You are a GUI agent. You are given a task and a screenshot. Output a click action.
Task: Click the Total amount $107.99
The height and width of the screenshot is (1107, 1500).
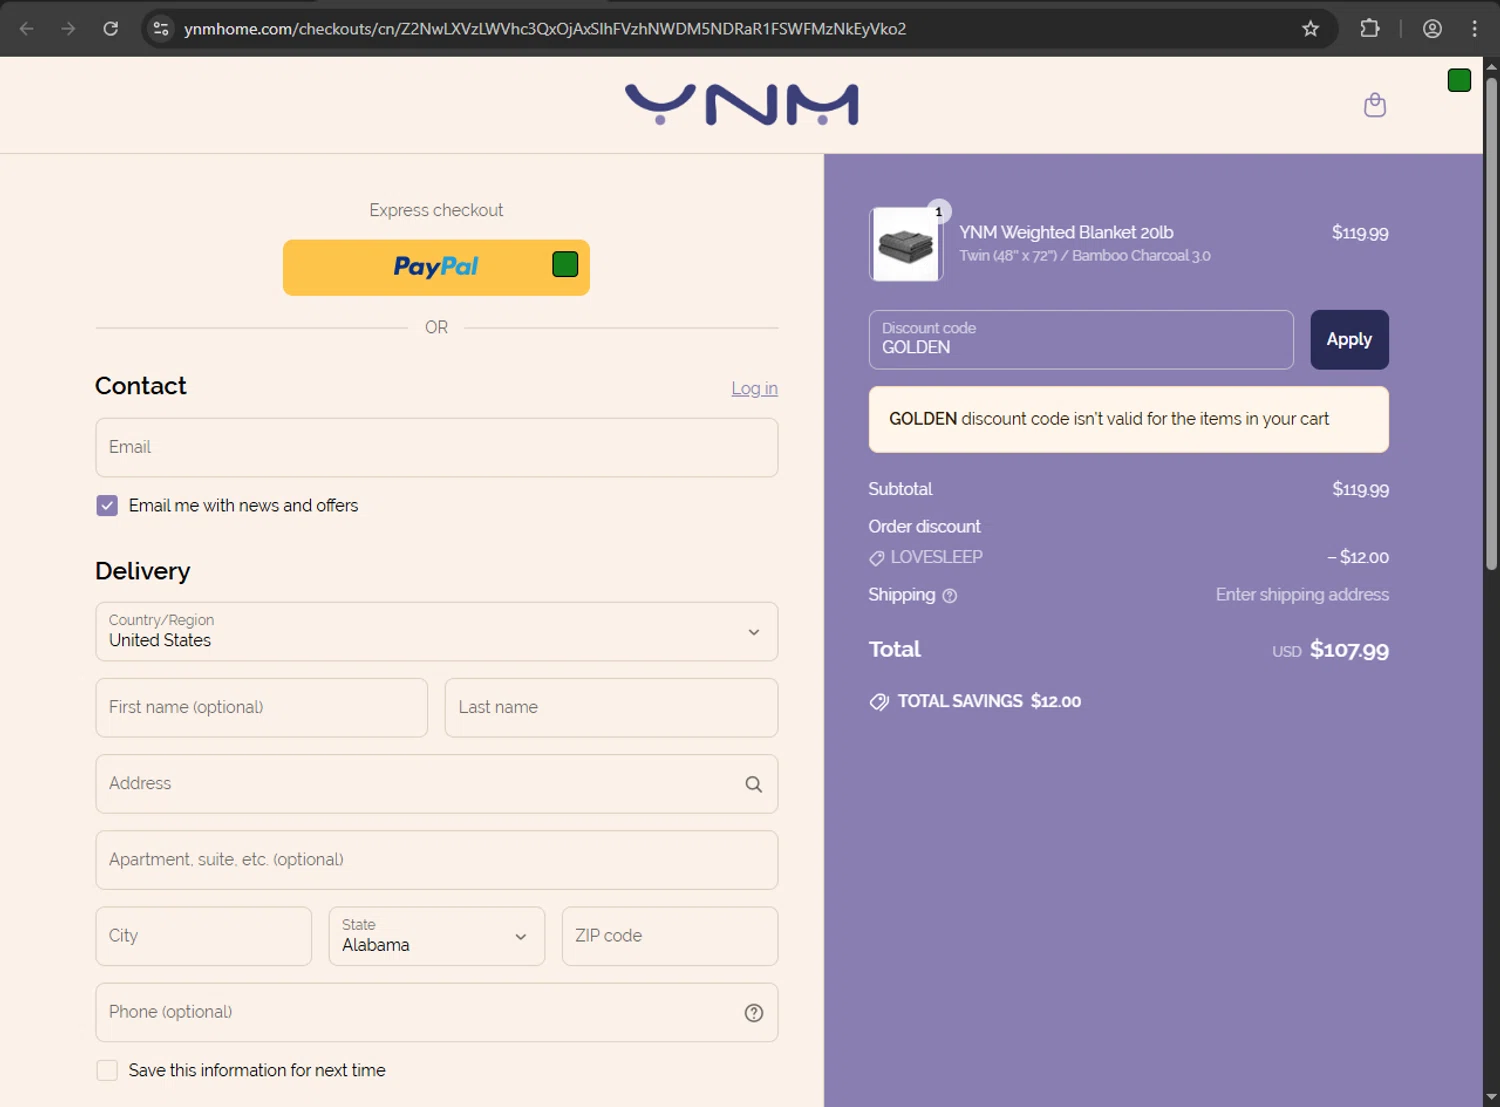tap(1349, 651)
